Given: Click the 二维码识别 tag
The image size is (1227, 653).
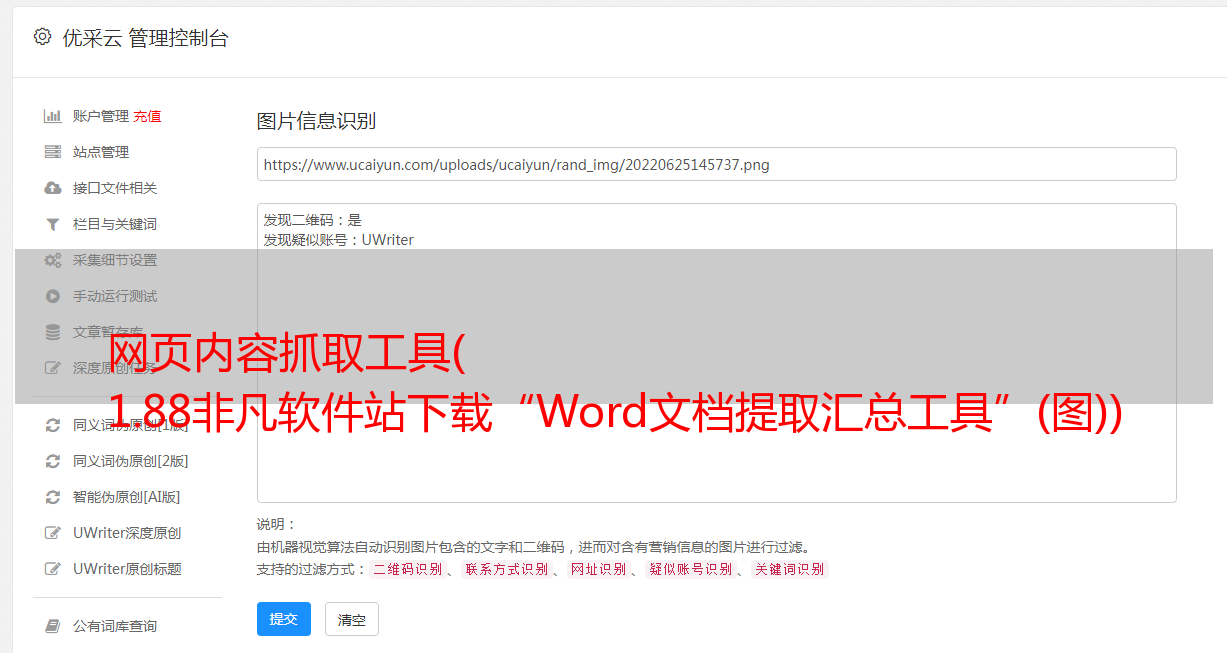Looking at the screenshot, I should [407, 569].
